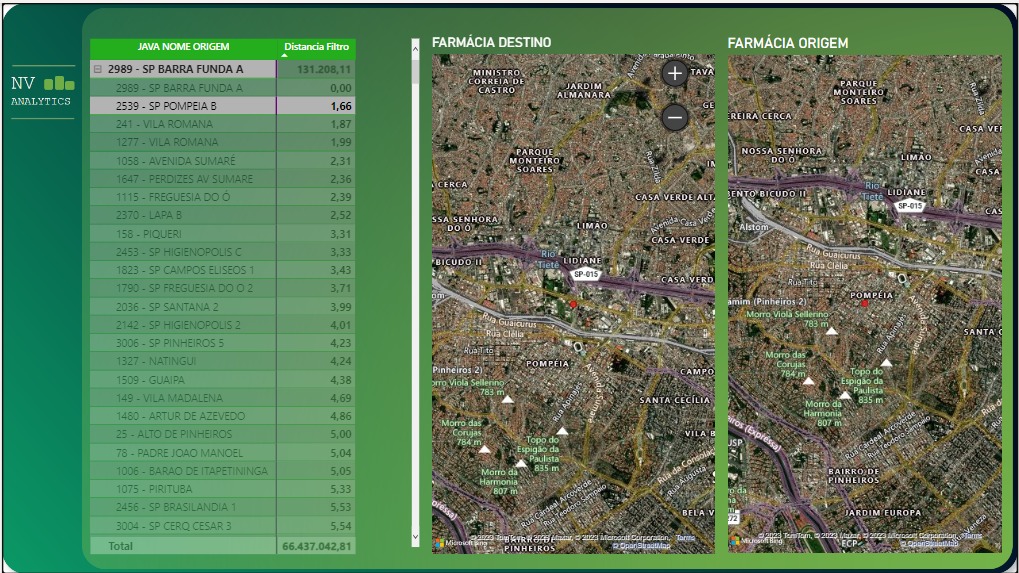Select row 1006 - BARAO DE ITAPETININGA
The width and height of the screenshot is (1019, 573).
point(223,471)
